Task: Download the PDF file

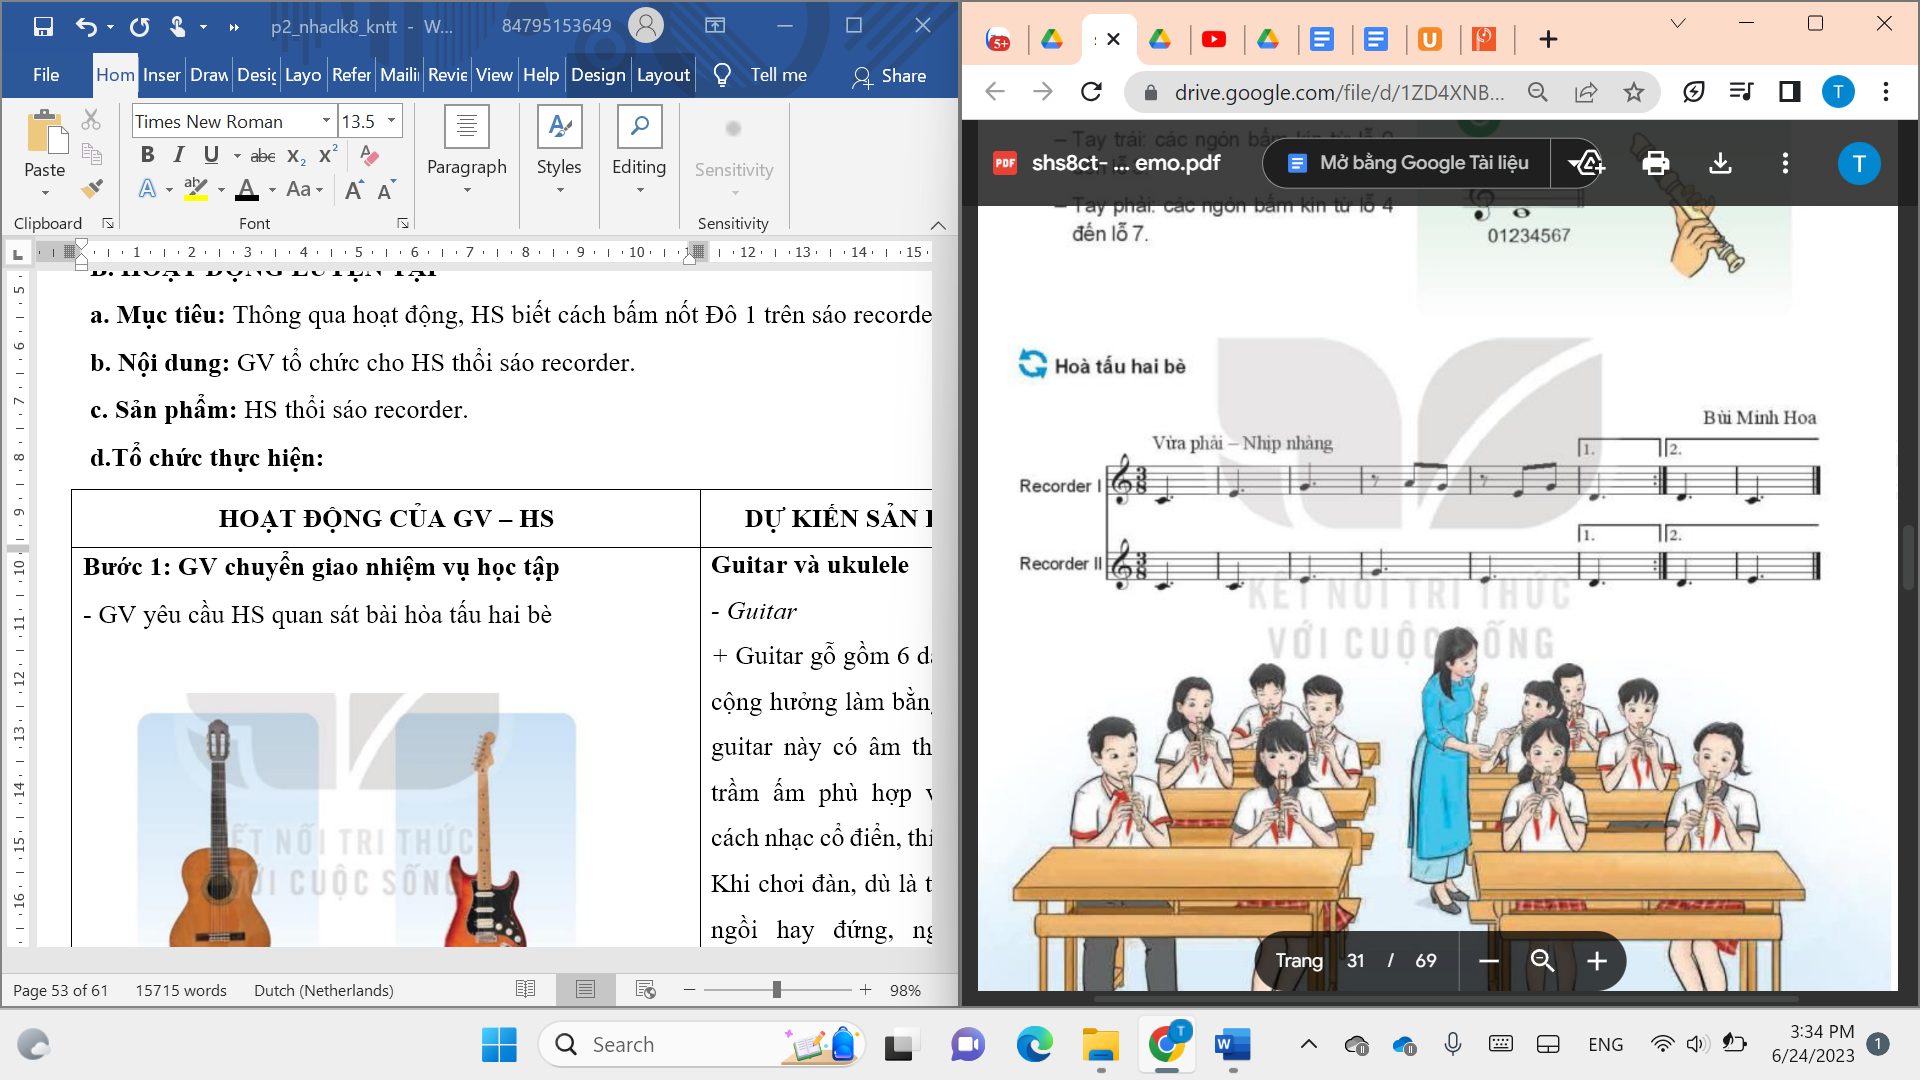Action: point(1721,163)
